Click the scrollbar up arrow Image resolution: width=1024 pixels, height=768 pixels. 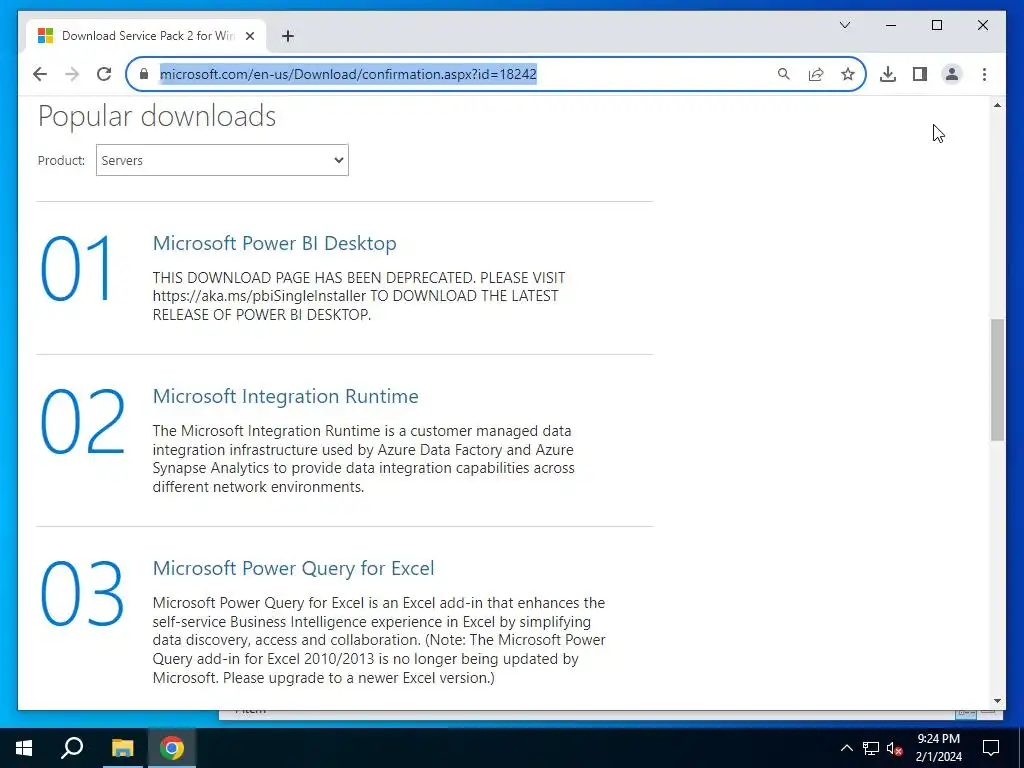997,105
